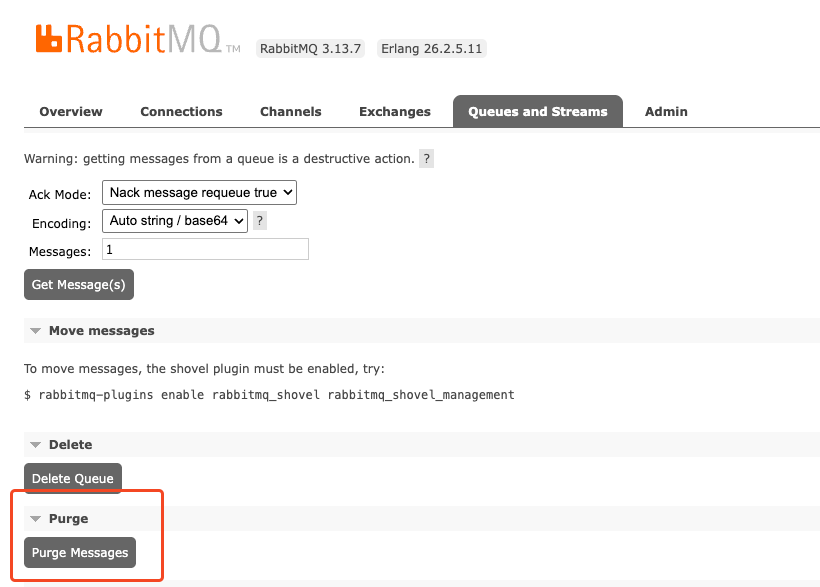Click the Get Message(s) button
This screenshot has height=587, width=820.
pos(78,285)
